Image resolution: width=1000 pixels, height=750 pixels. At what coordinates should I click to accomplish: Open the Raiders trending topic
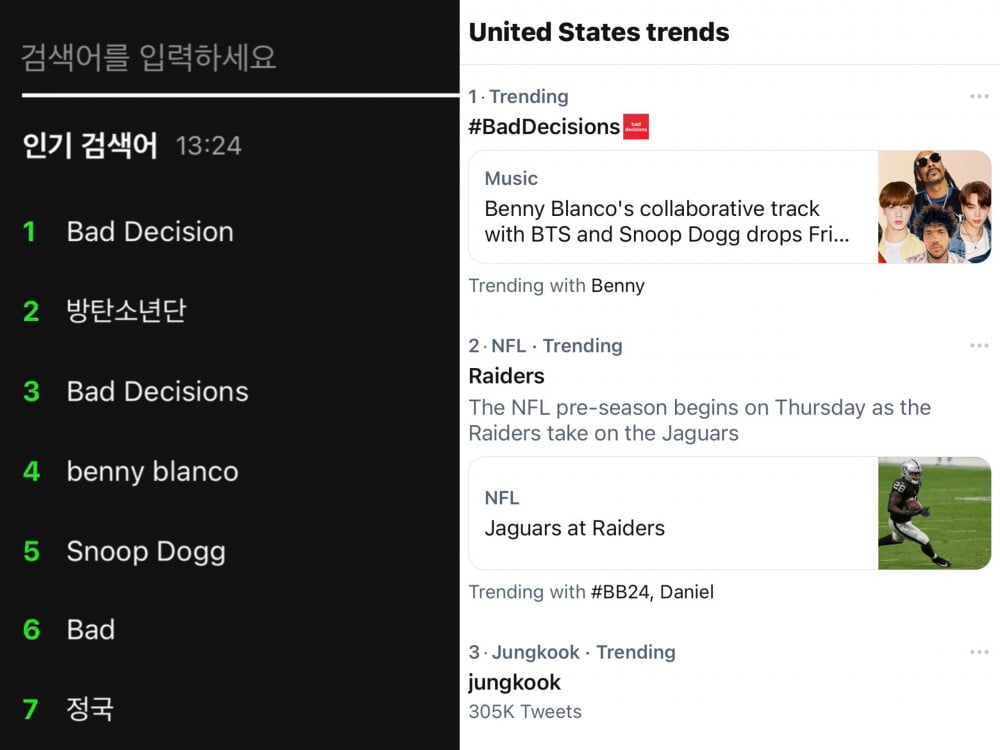pyautogui.click(x=506, y=376)
